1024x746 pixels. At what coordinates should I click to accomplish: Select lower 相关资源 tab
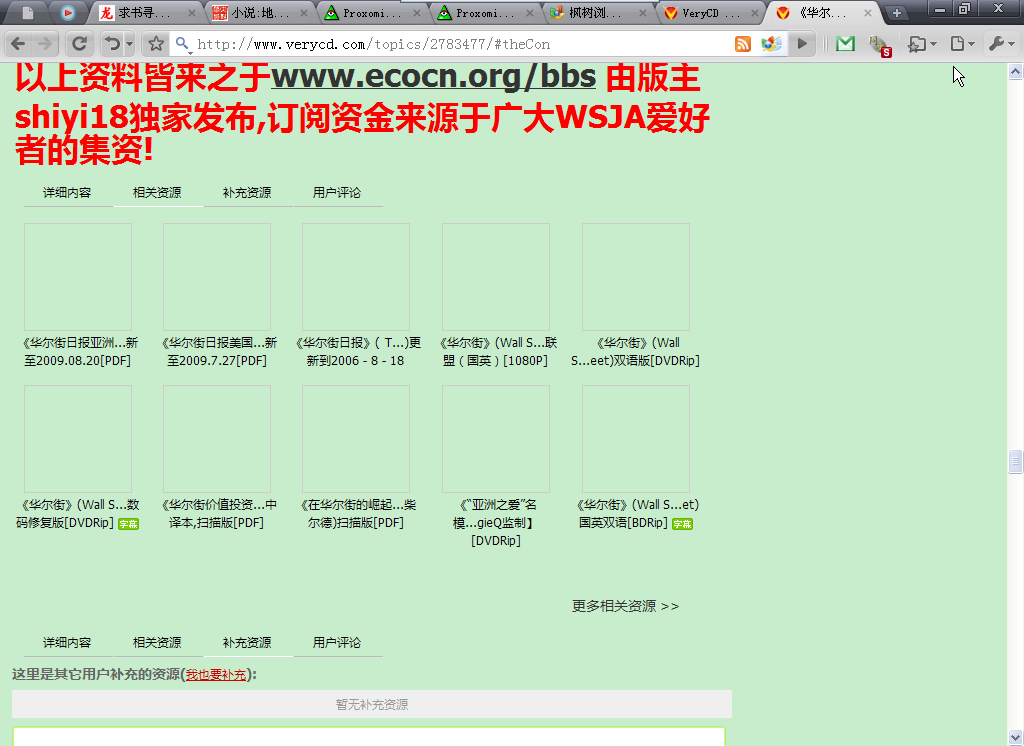pyautogui.click(x=157, y=643)
